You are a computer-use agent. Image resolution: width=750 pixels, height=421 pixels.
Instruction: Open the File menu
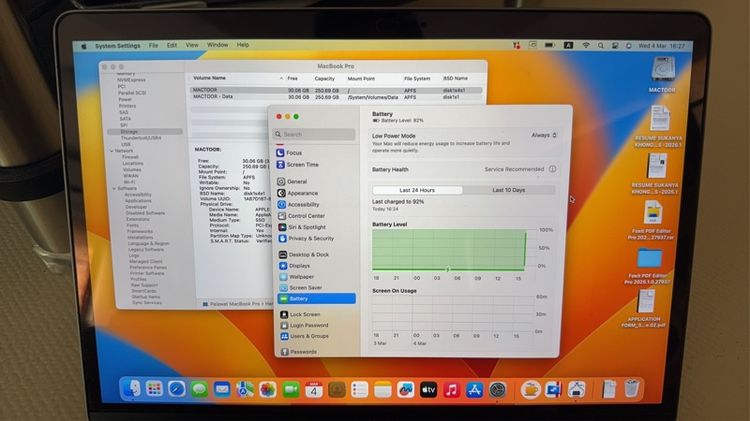(153, 45)
